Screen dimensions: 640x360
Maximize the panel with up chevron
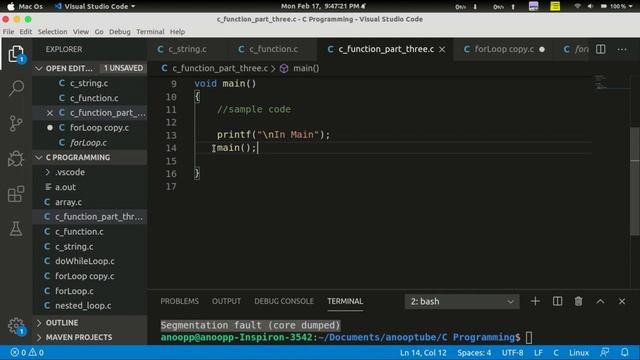[x=600, y=301]
